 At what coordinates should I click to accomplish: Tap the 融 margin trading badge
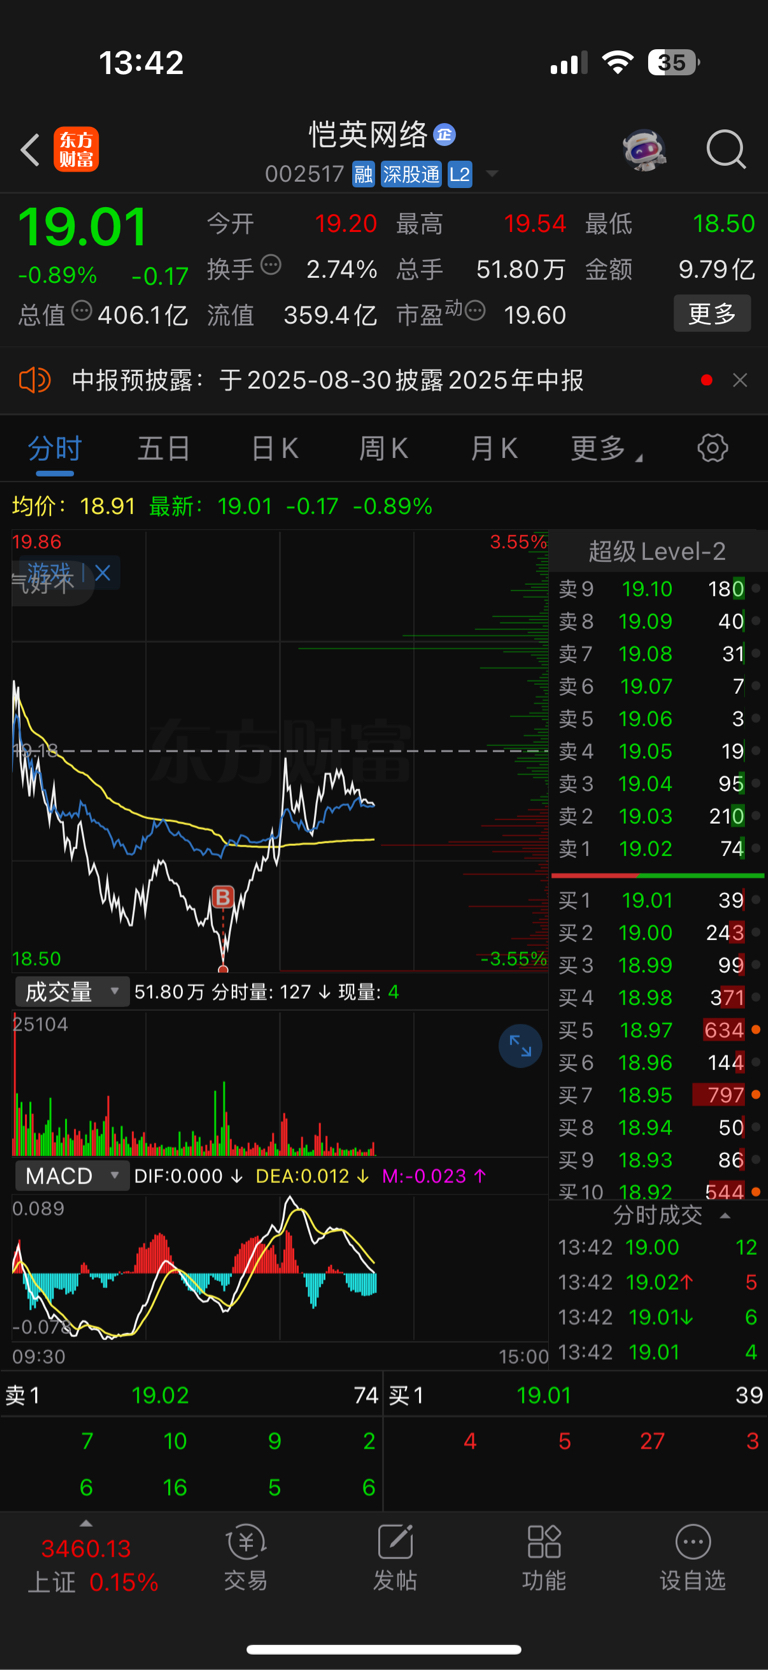point(363,174)
